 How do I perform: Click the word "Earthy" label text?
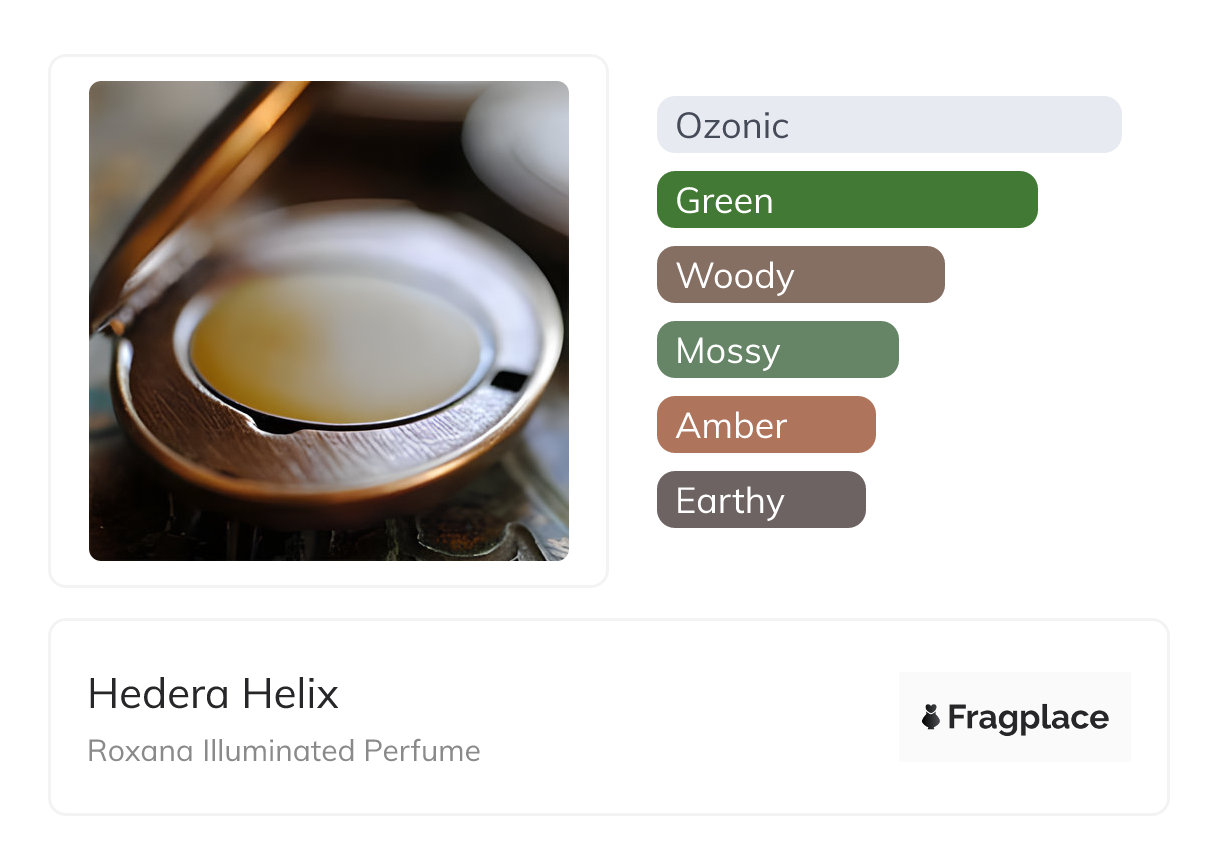pyautogui.click(x=730, y=501)
